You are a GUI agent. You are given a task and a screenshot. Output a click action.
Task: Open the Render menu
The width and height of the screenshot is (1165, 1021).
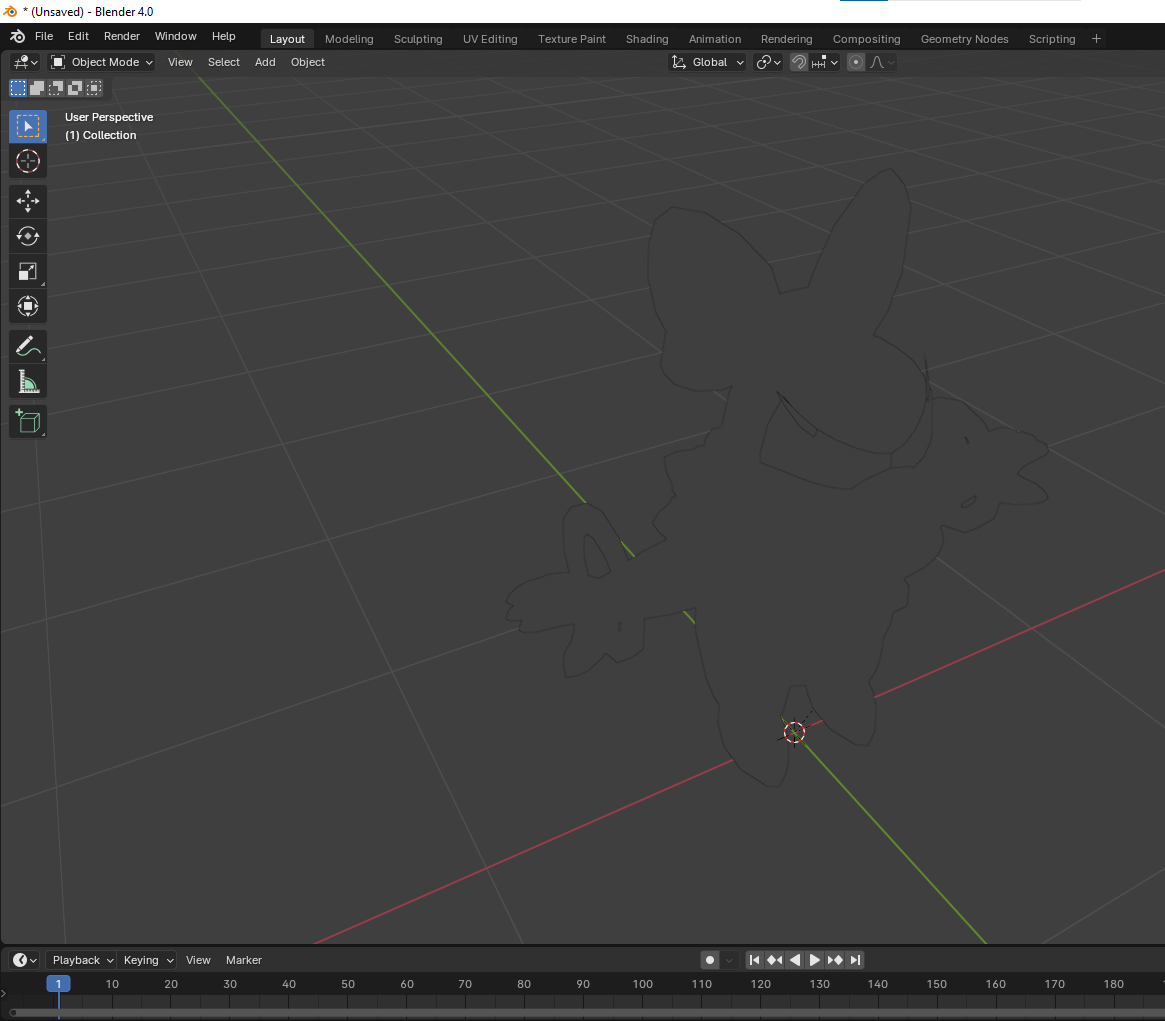click(x=122, y=36)
